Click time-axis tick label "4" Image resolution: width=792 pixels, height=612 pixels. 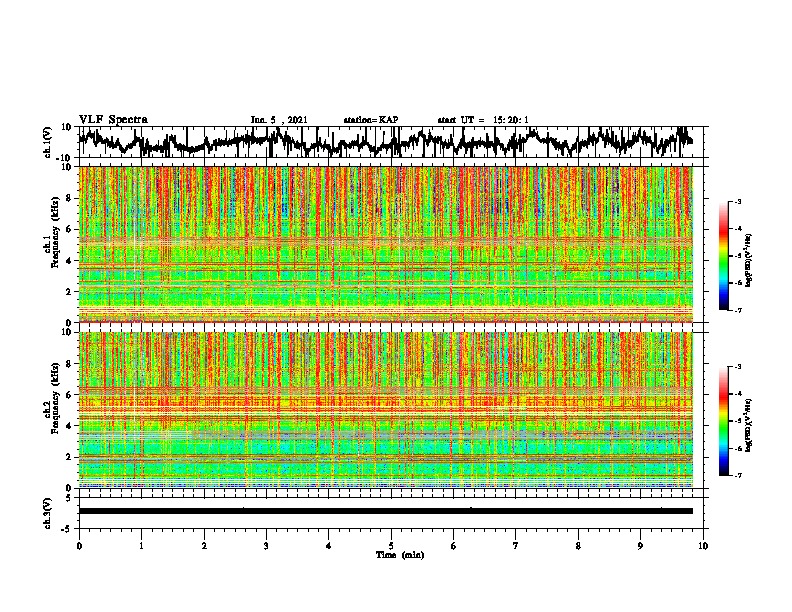(329, 546)
